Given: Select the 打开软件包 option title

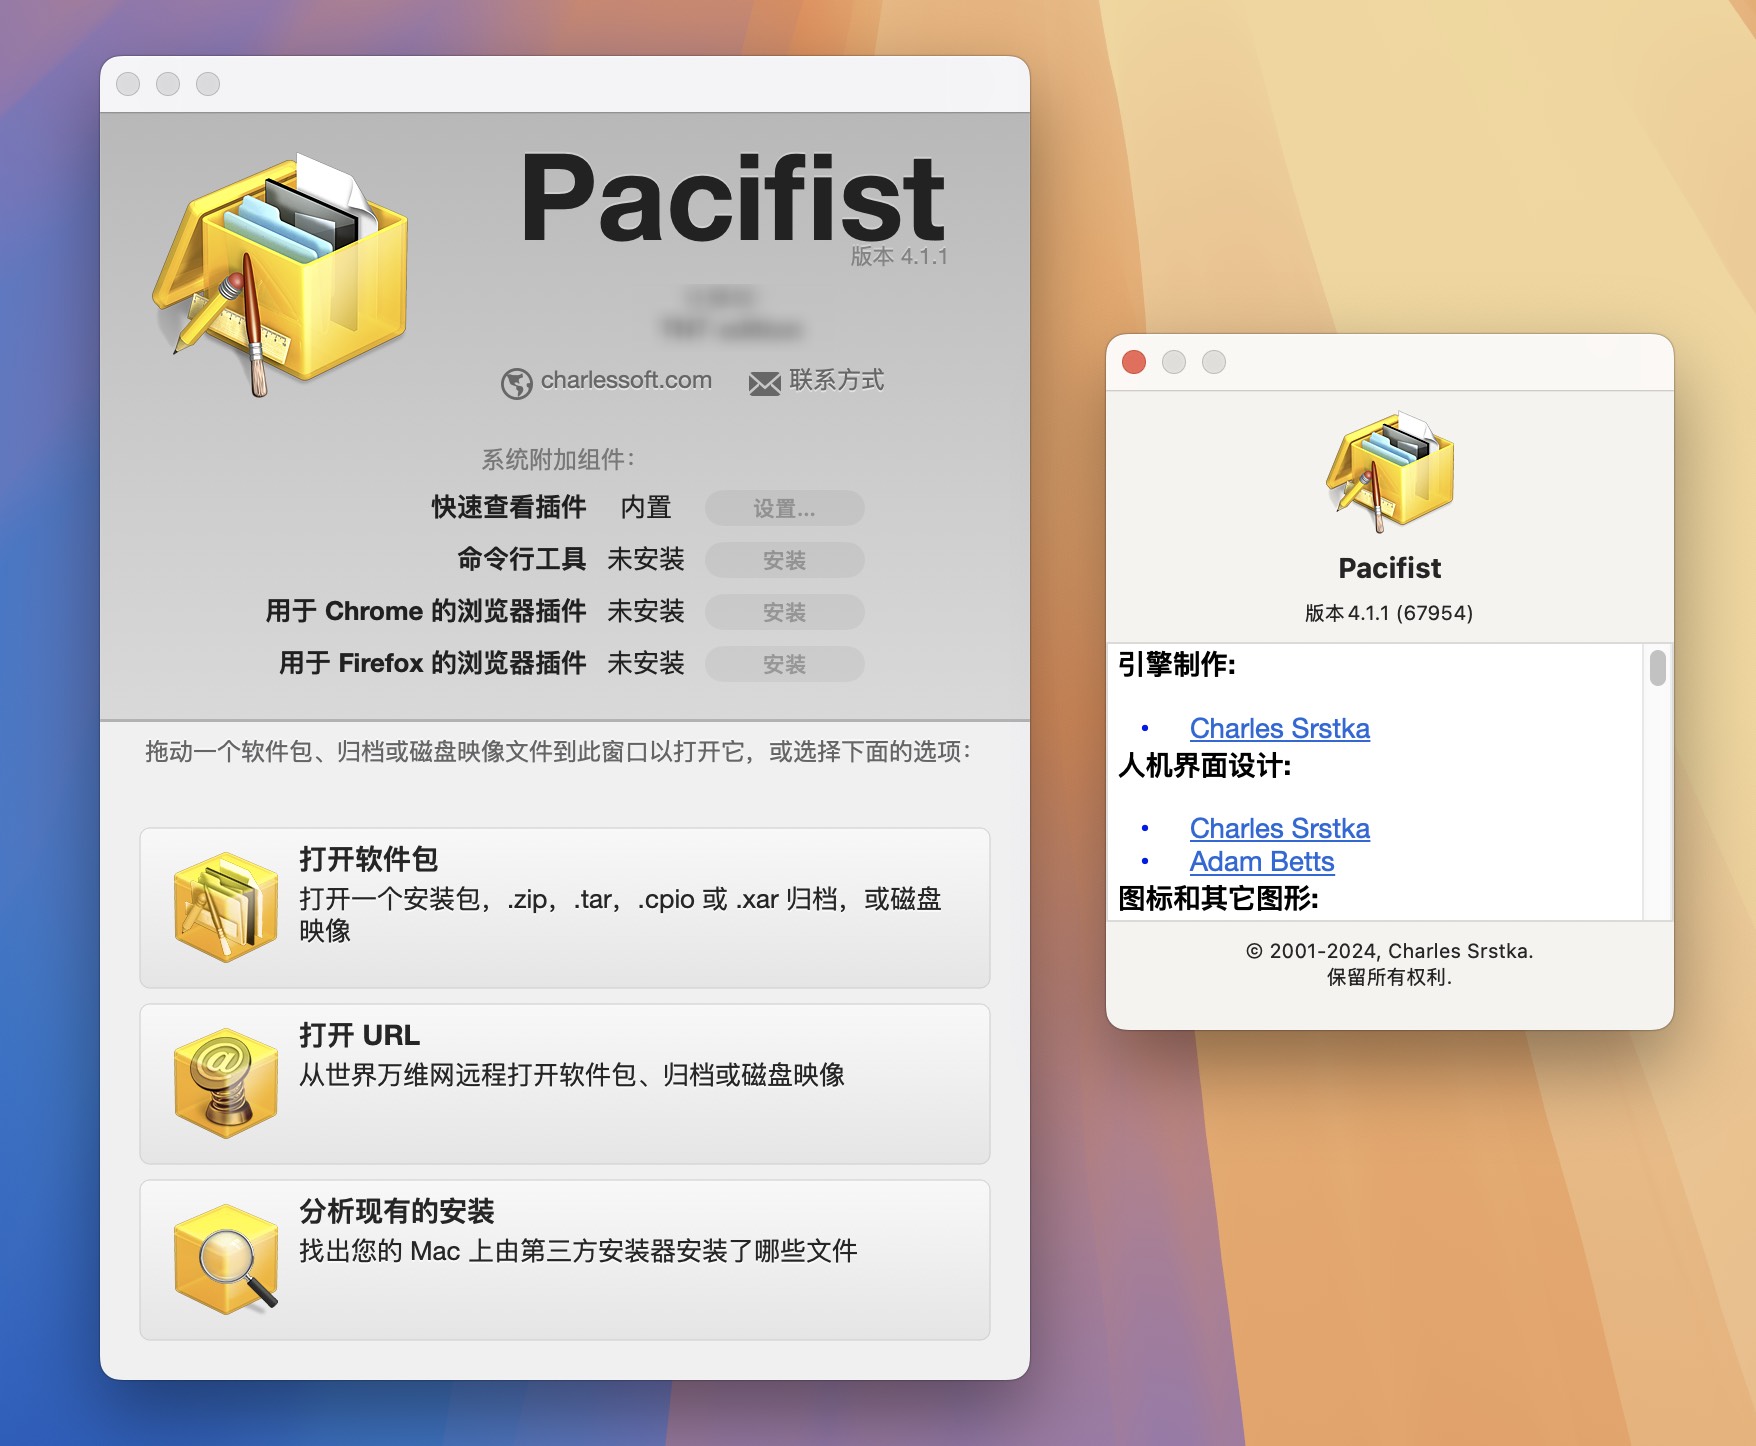Looking at the screenshot, I should coord(369,859).
